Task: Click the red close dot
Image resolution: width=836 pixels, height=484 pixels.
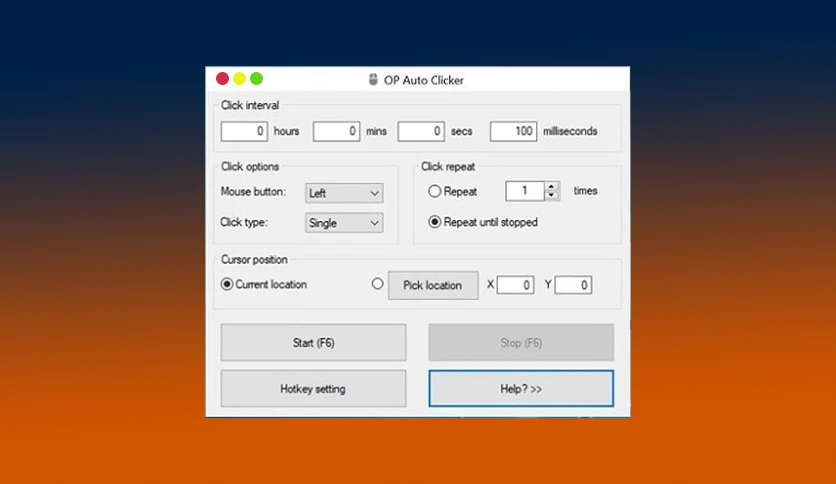Action: [222, 79]
